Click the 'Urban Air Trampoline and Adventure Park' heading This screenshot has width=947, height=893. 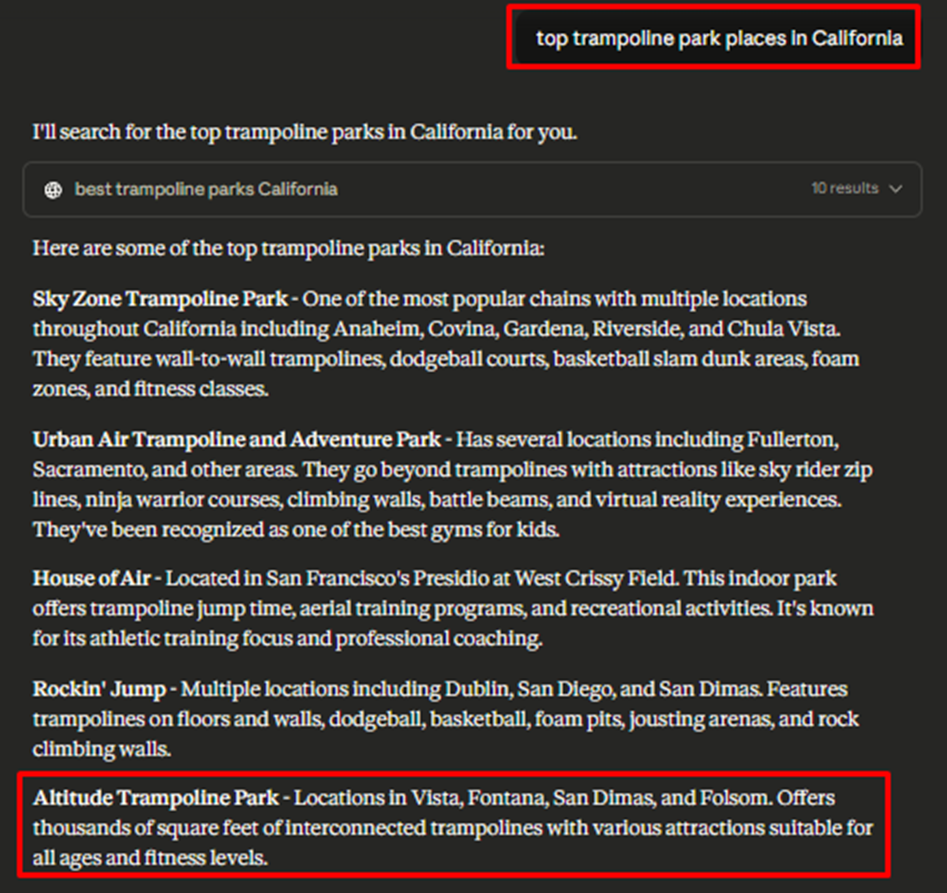237,440
